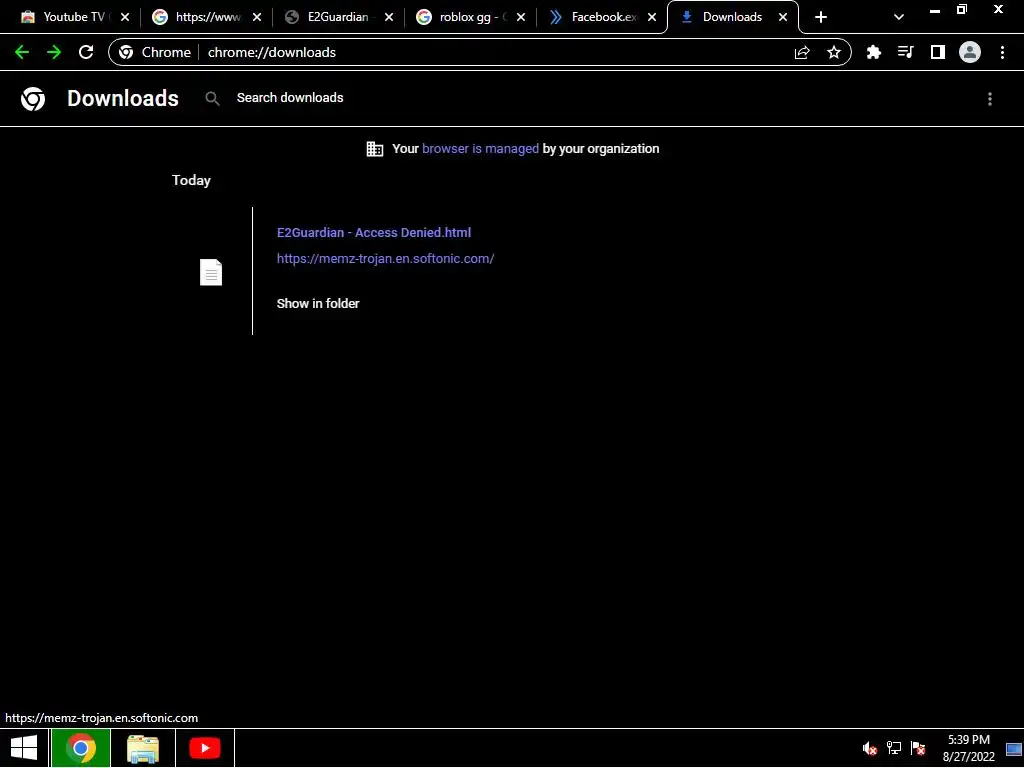Screen dimensions: 1024x768
Task: Open the profile avatar menu
Action: click(970, 52)
